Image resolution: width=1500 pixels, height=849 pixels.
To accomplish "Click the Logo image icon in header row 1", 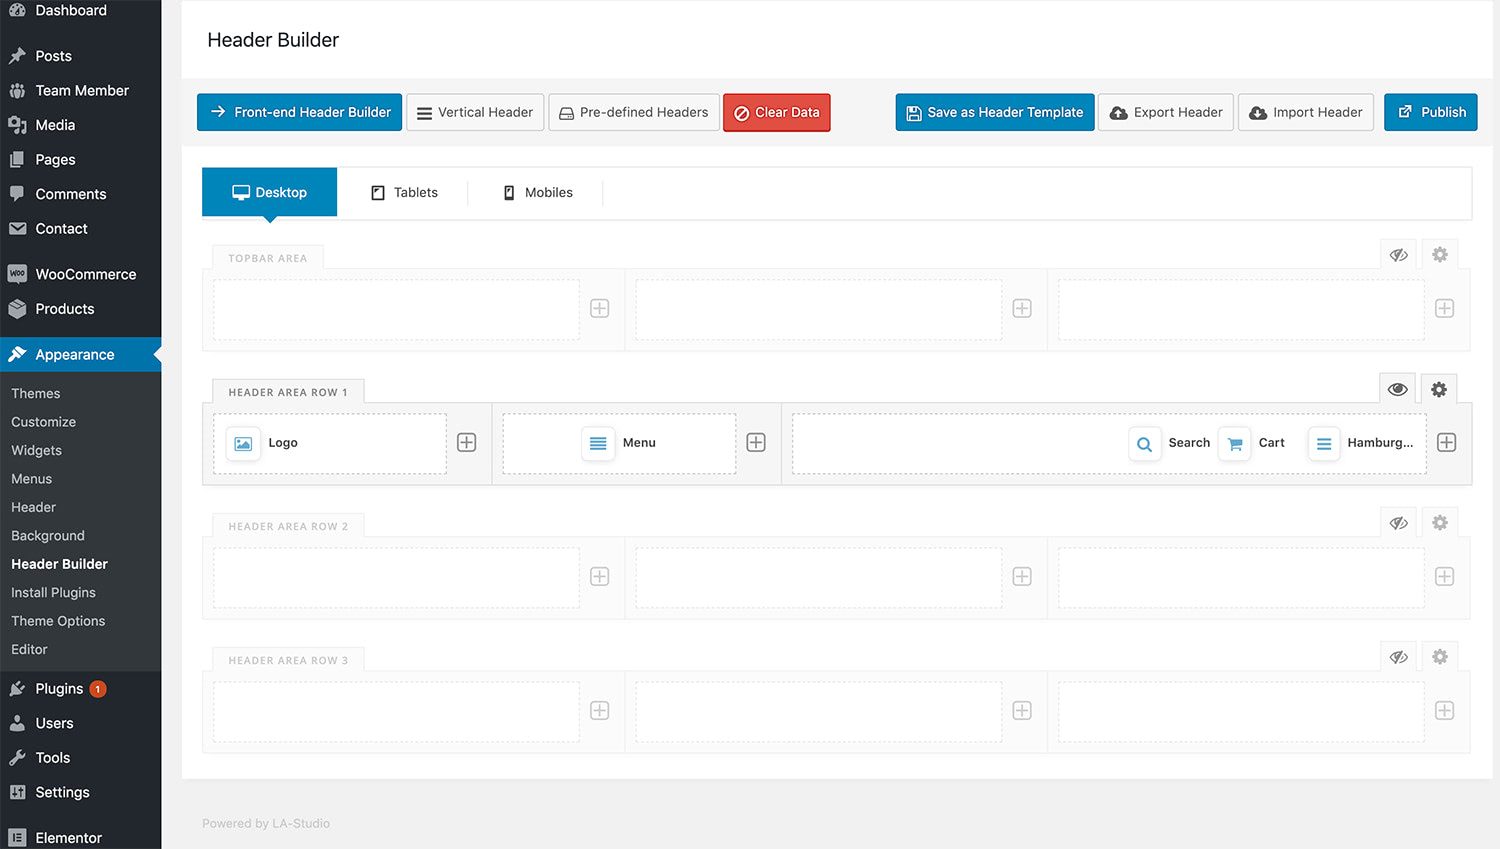I will pos(243,443).
